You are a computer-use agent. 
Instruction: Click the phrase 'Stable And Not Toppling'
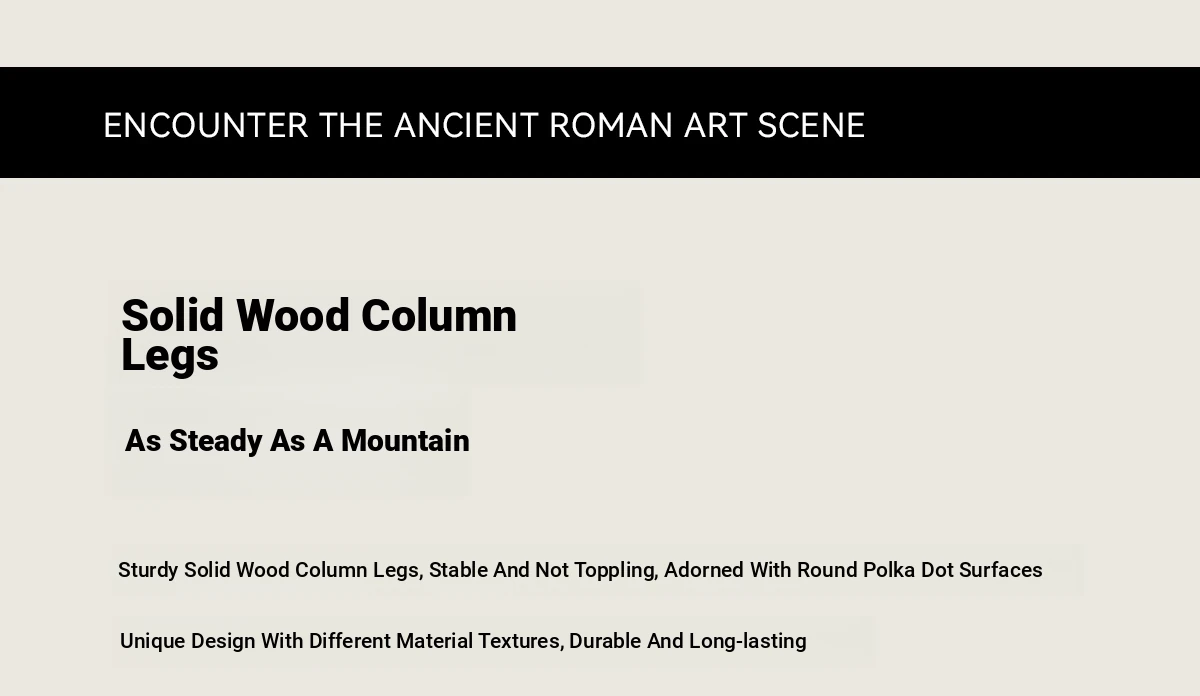(541, 570)
